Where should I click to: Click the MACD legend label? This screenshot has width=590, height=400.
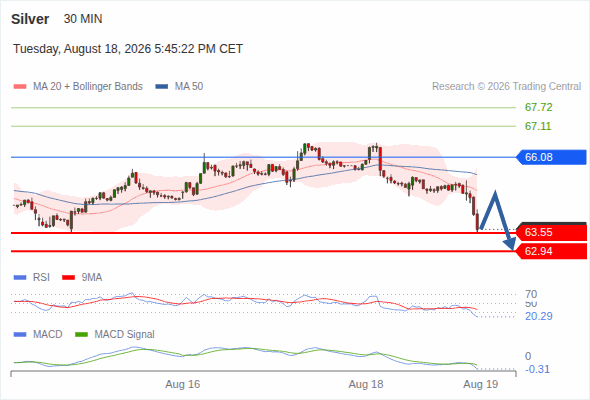click(48, 334)
